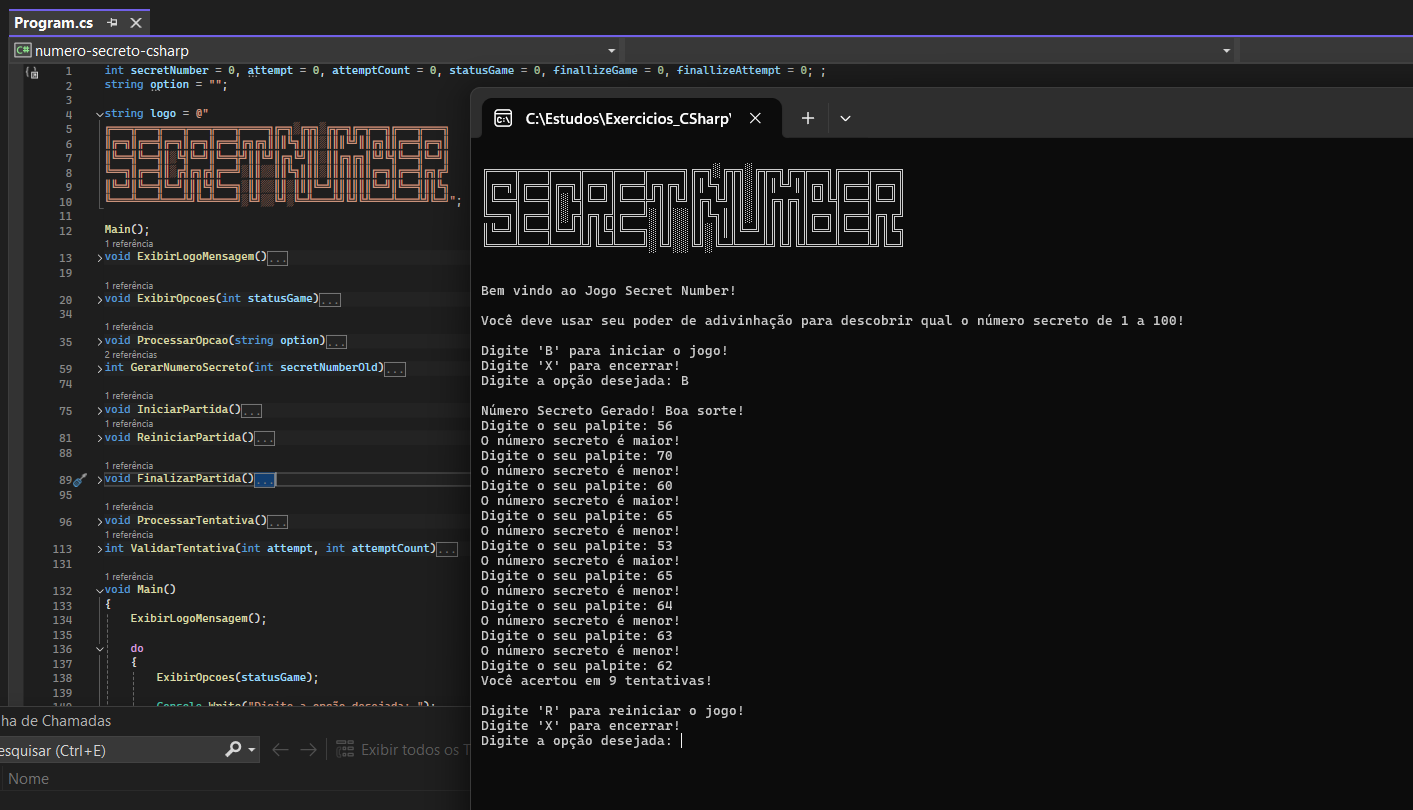This screenshot has height=810, width=1413.
Task: Click the ellipsis box after ProcessarOpcao(string option)
Action: pyautogui.click(x=337, y=342)
